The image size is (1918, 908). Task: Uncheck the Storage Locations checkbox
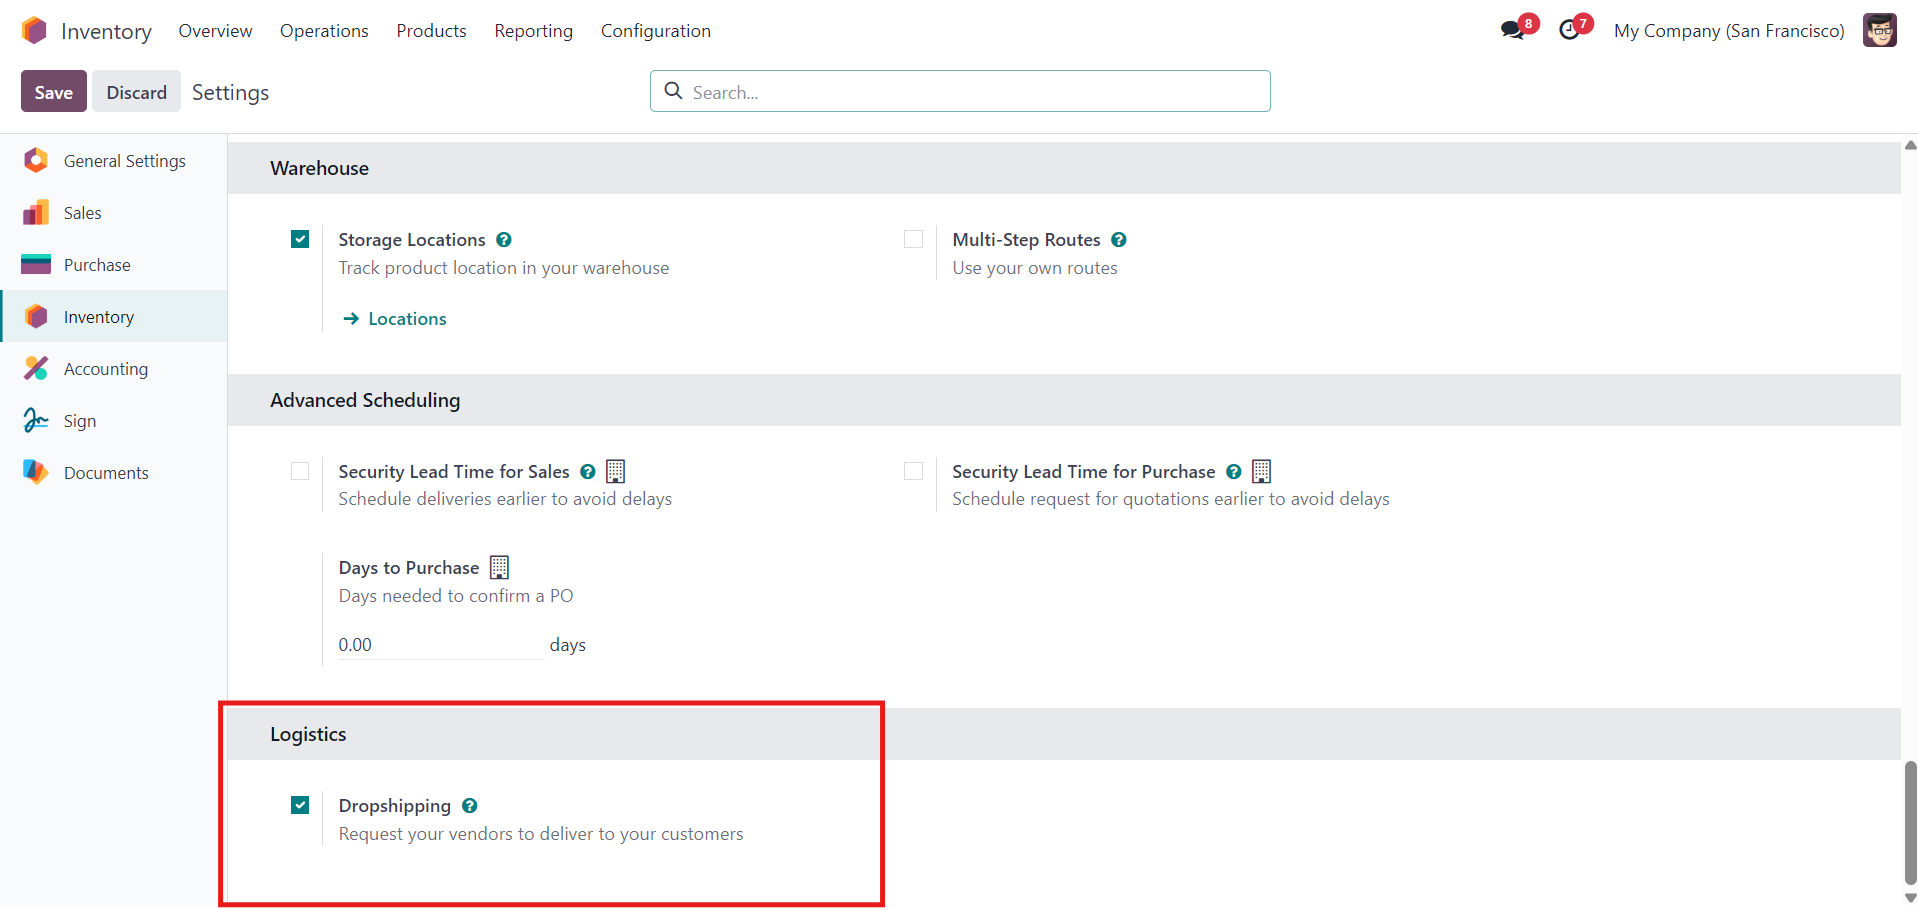pos(300,239)
